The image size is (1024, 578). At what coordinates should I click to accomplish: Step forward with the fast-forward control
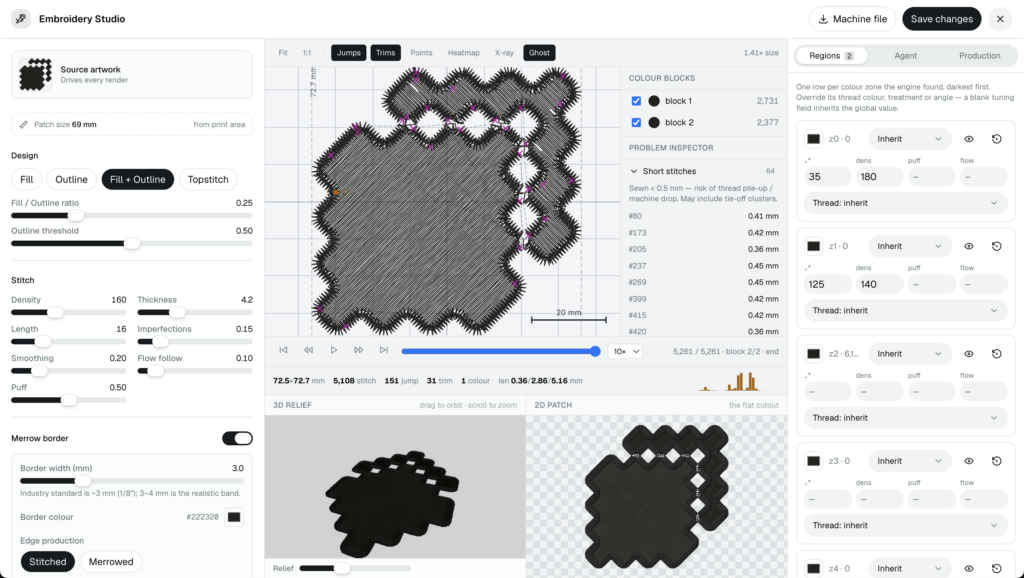[x=359, y=351]
